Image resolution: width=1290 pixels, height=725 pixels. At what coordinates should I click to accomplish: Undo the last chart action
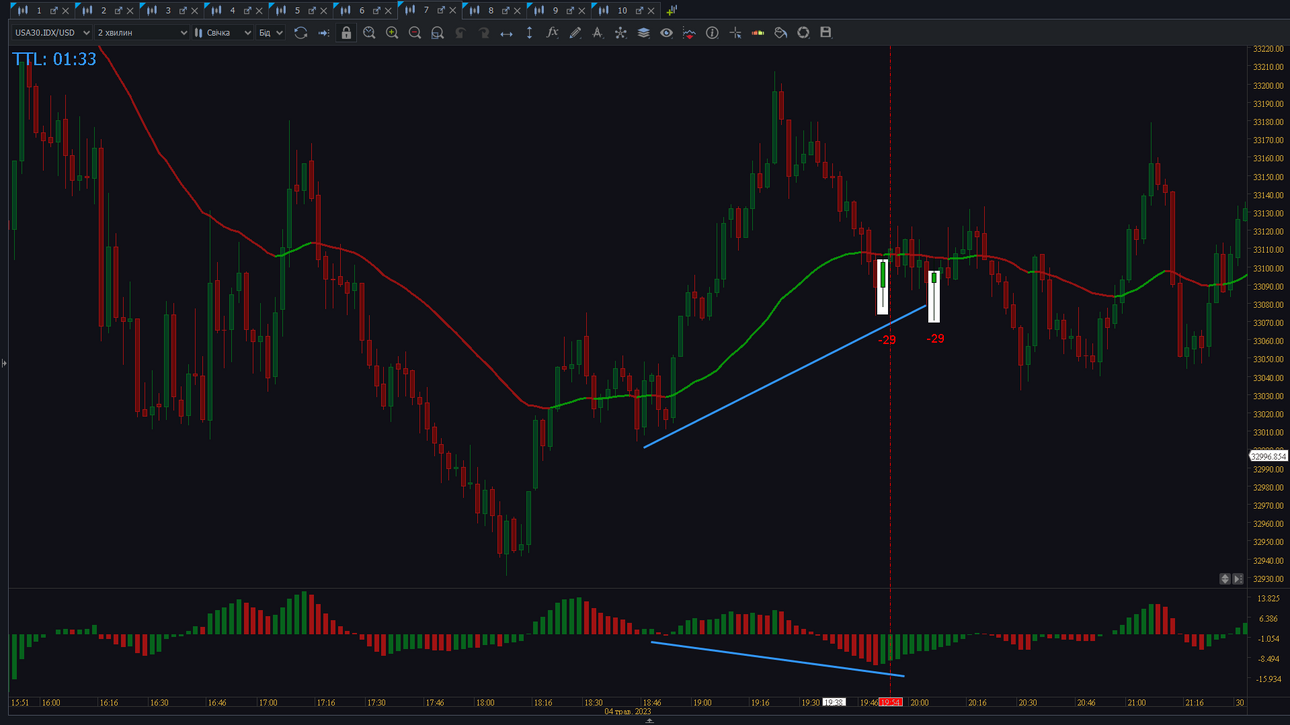click(x=460, y=33)
